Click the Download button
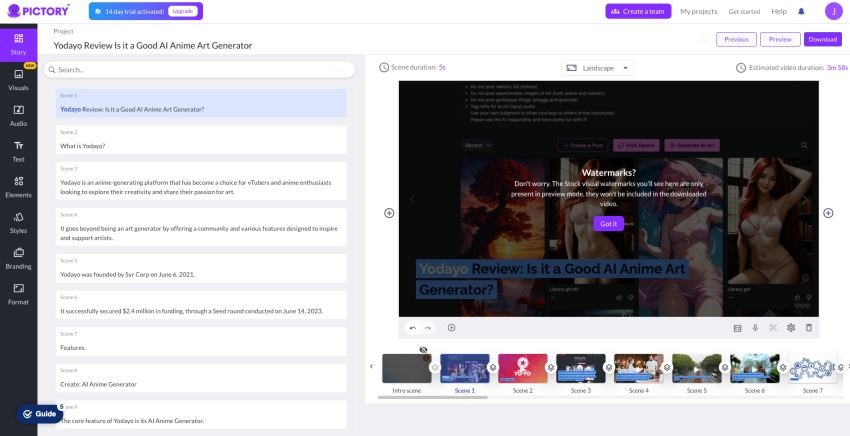The height and width of the screenshot is (436, 850). pyautogui.click(x=823, y=39)
